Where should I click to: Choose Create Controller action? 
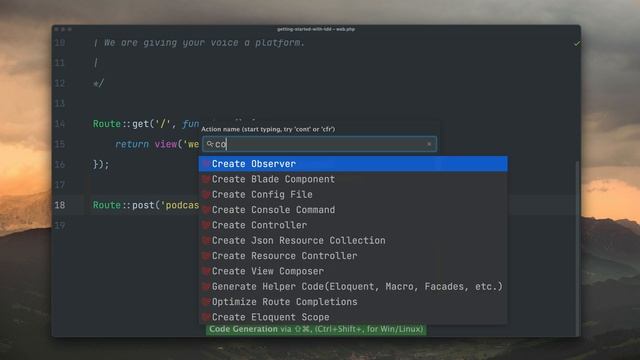pos(353,225)
